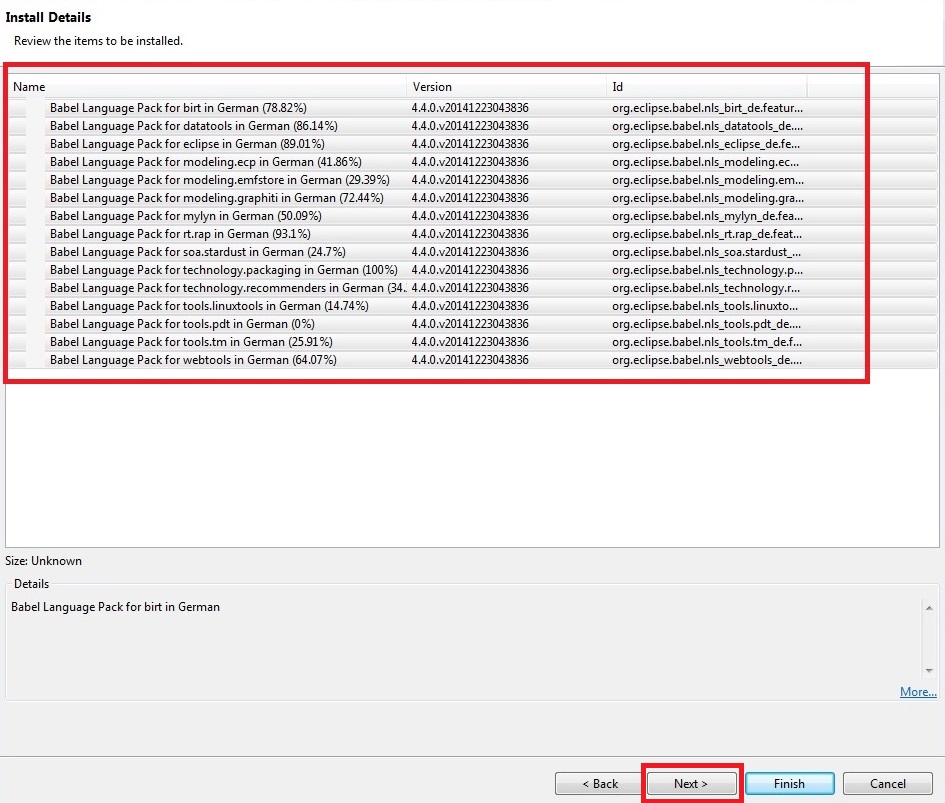This screenshot has height=803, width=945.
Task: Click the Id org.eclipse.babel.nls_datatools_de....
Action: [x=708, y=126]
